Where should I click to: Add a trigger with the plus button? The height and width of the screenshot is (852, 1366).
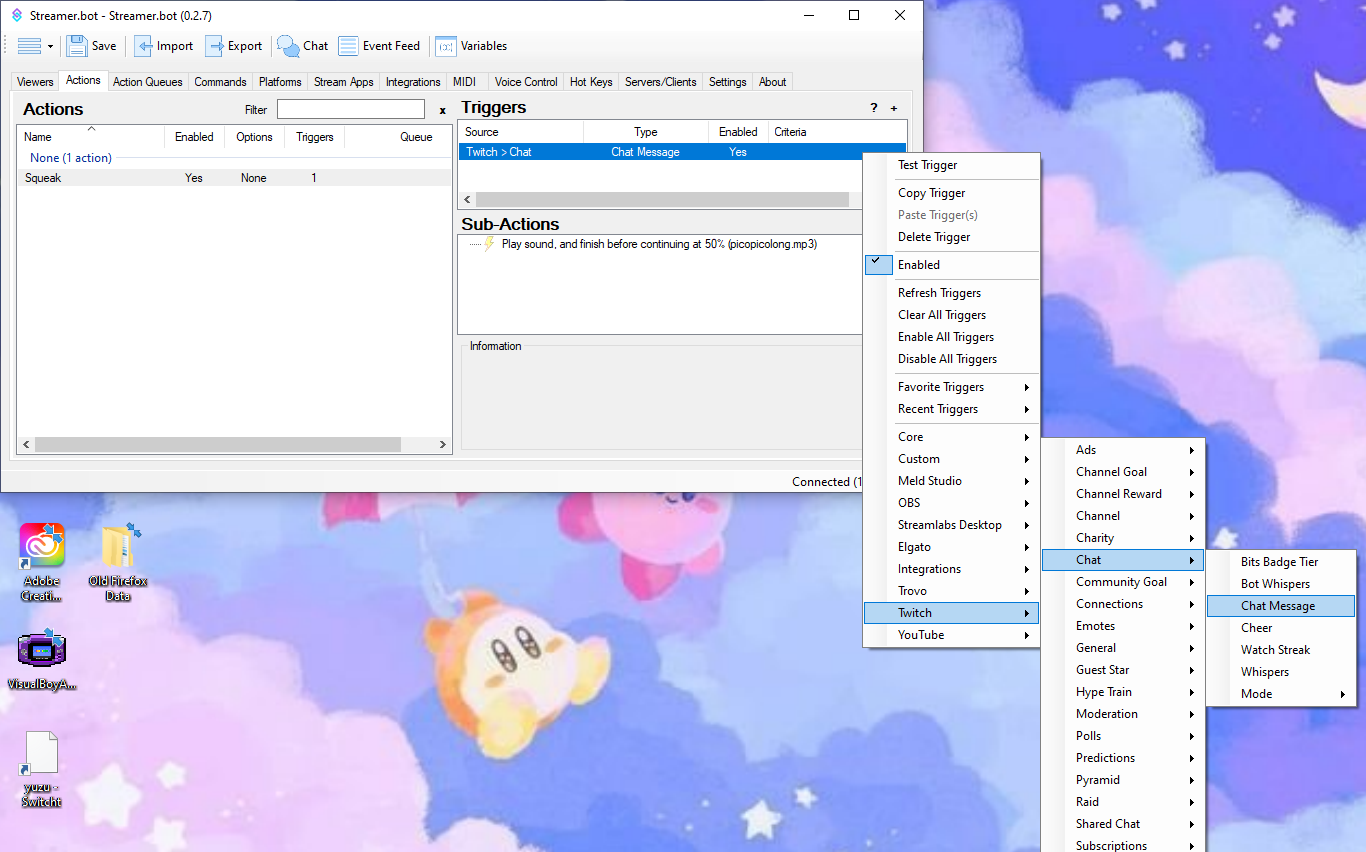894,108
